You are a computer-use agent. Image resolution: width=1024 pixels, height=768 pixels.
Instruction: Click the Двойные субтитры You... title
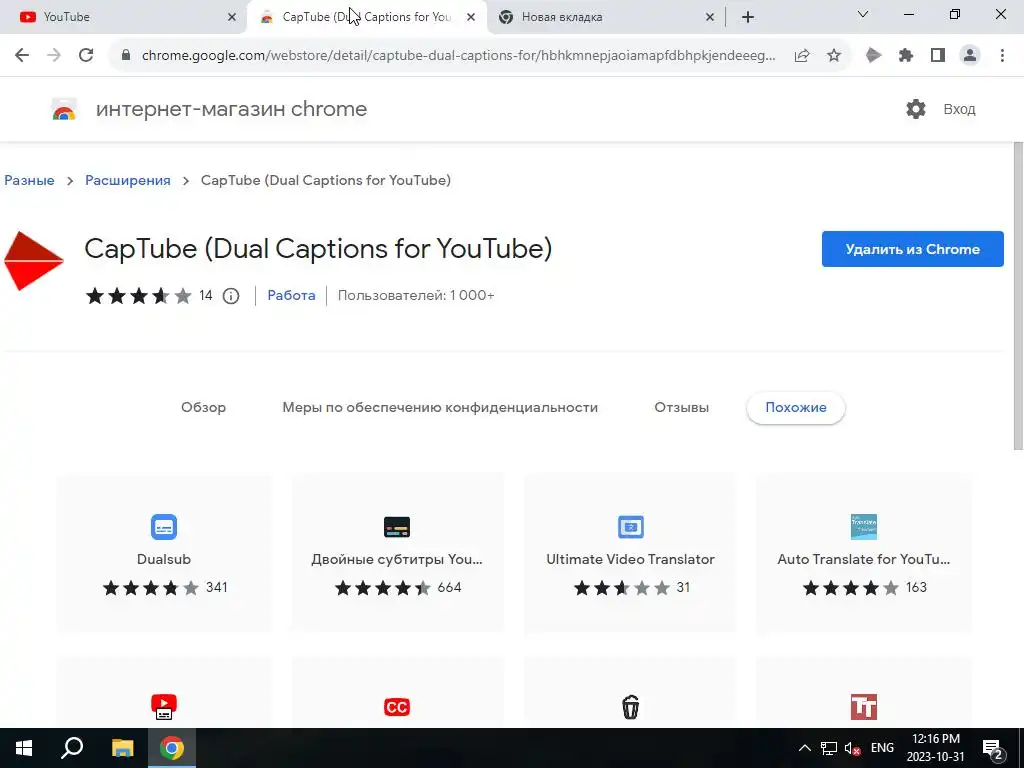(397, 559)
